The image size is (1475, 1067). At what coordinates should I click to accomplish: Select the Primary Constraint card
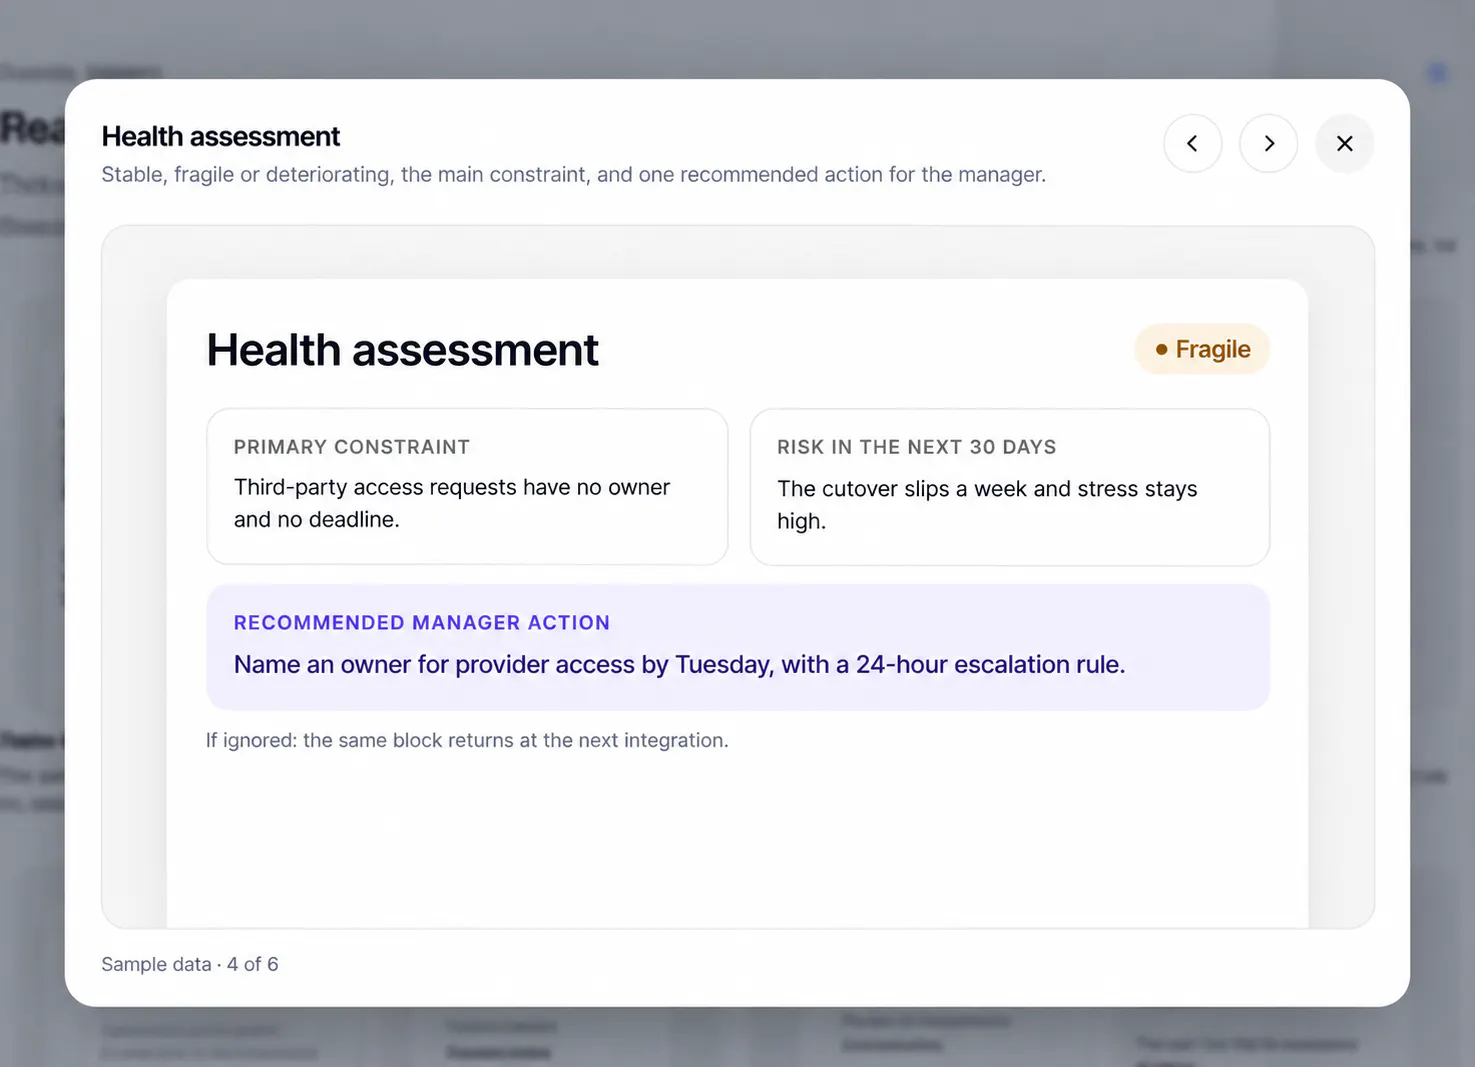[467, 486]
